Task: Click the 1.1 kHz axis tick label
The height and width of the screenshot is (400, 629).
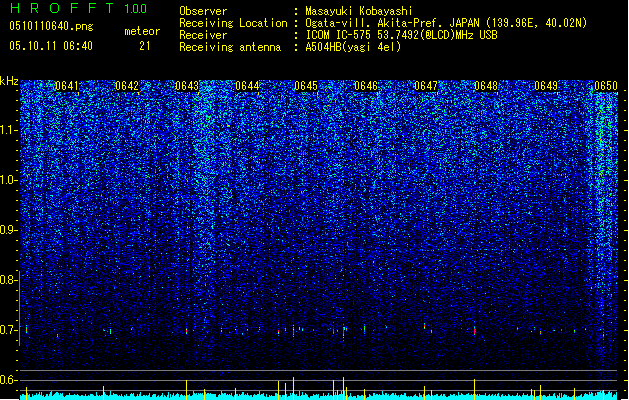Action: (x=9, y=130)
